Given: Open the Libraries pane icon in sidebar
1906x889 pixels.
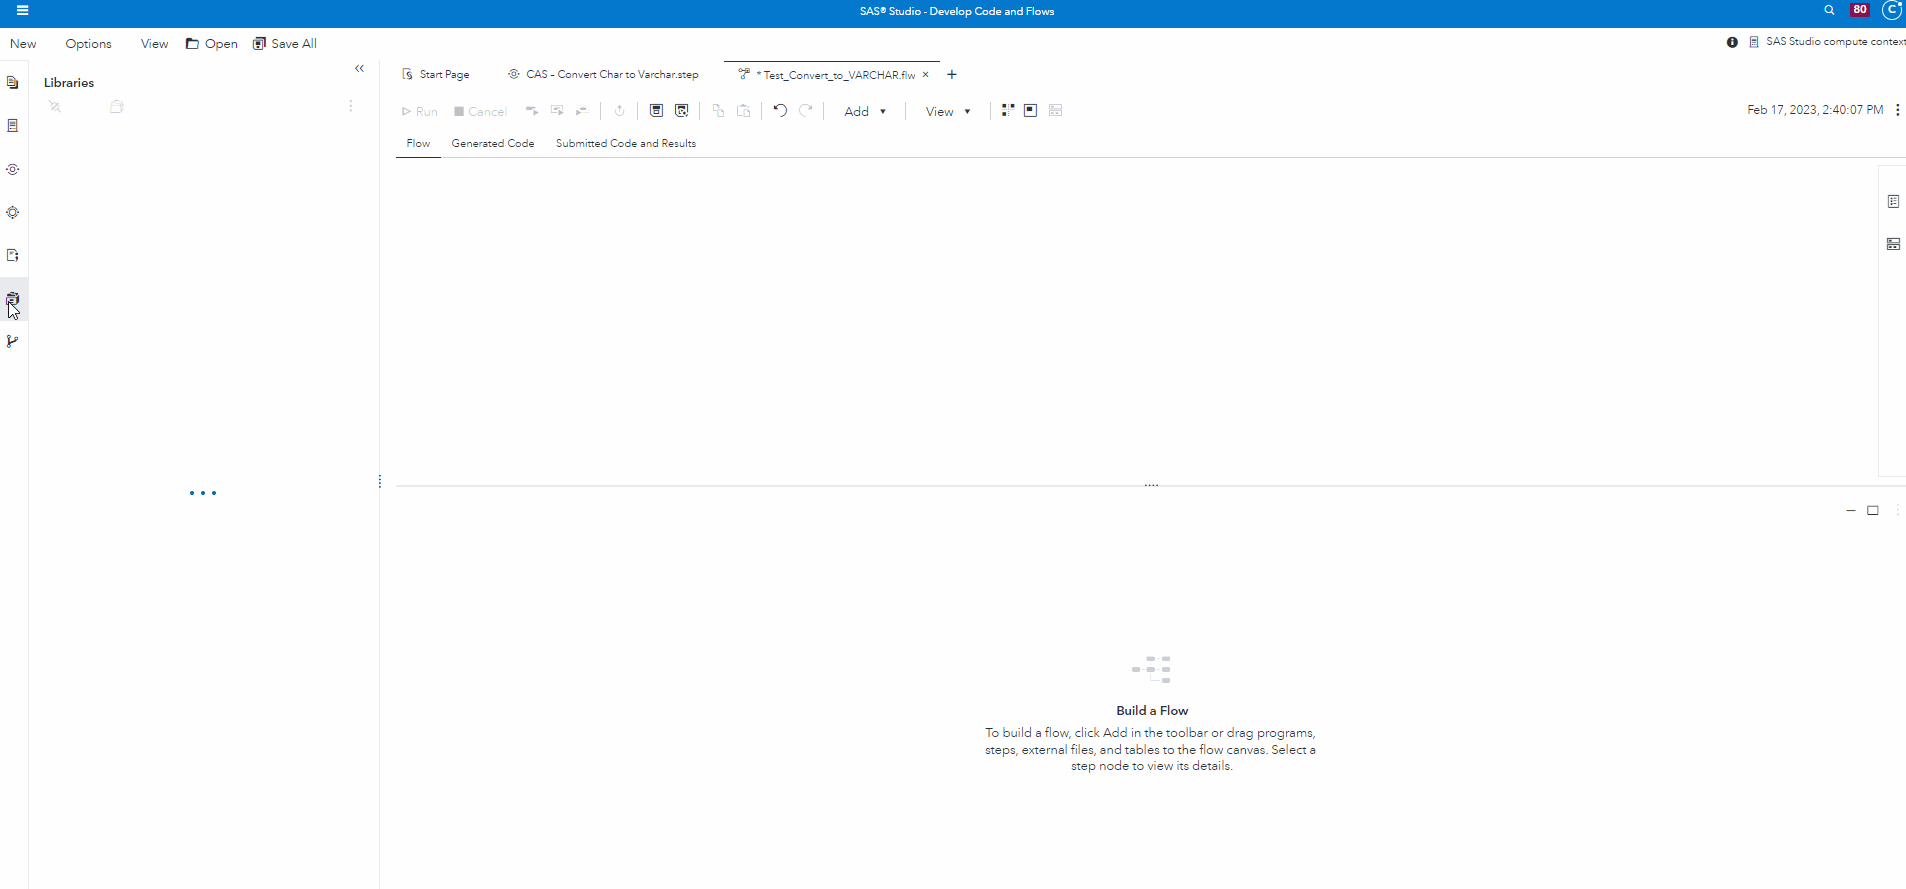Looking at the screenshot, I should click(12, 299).
